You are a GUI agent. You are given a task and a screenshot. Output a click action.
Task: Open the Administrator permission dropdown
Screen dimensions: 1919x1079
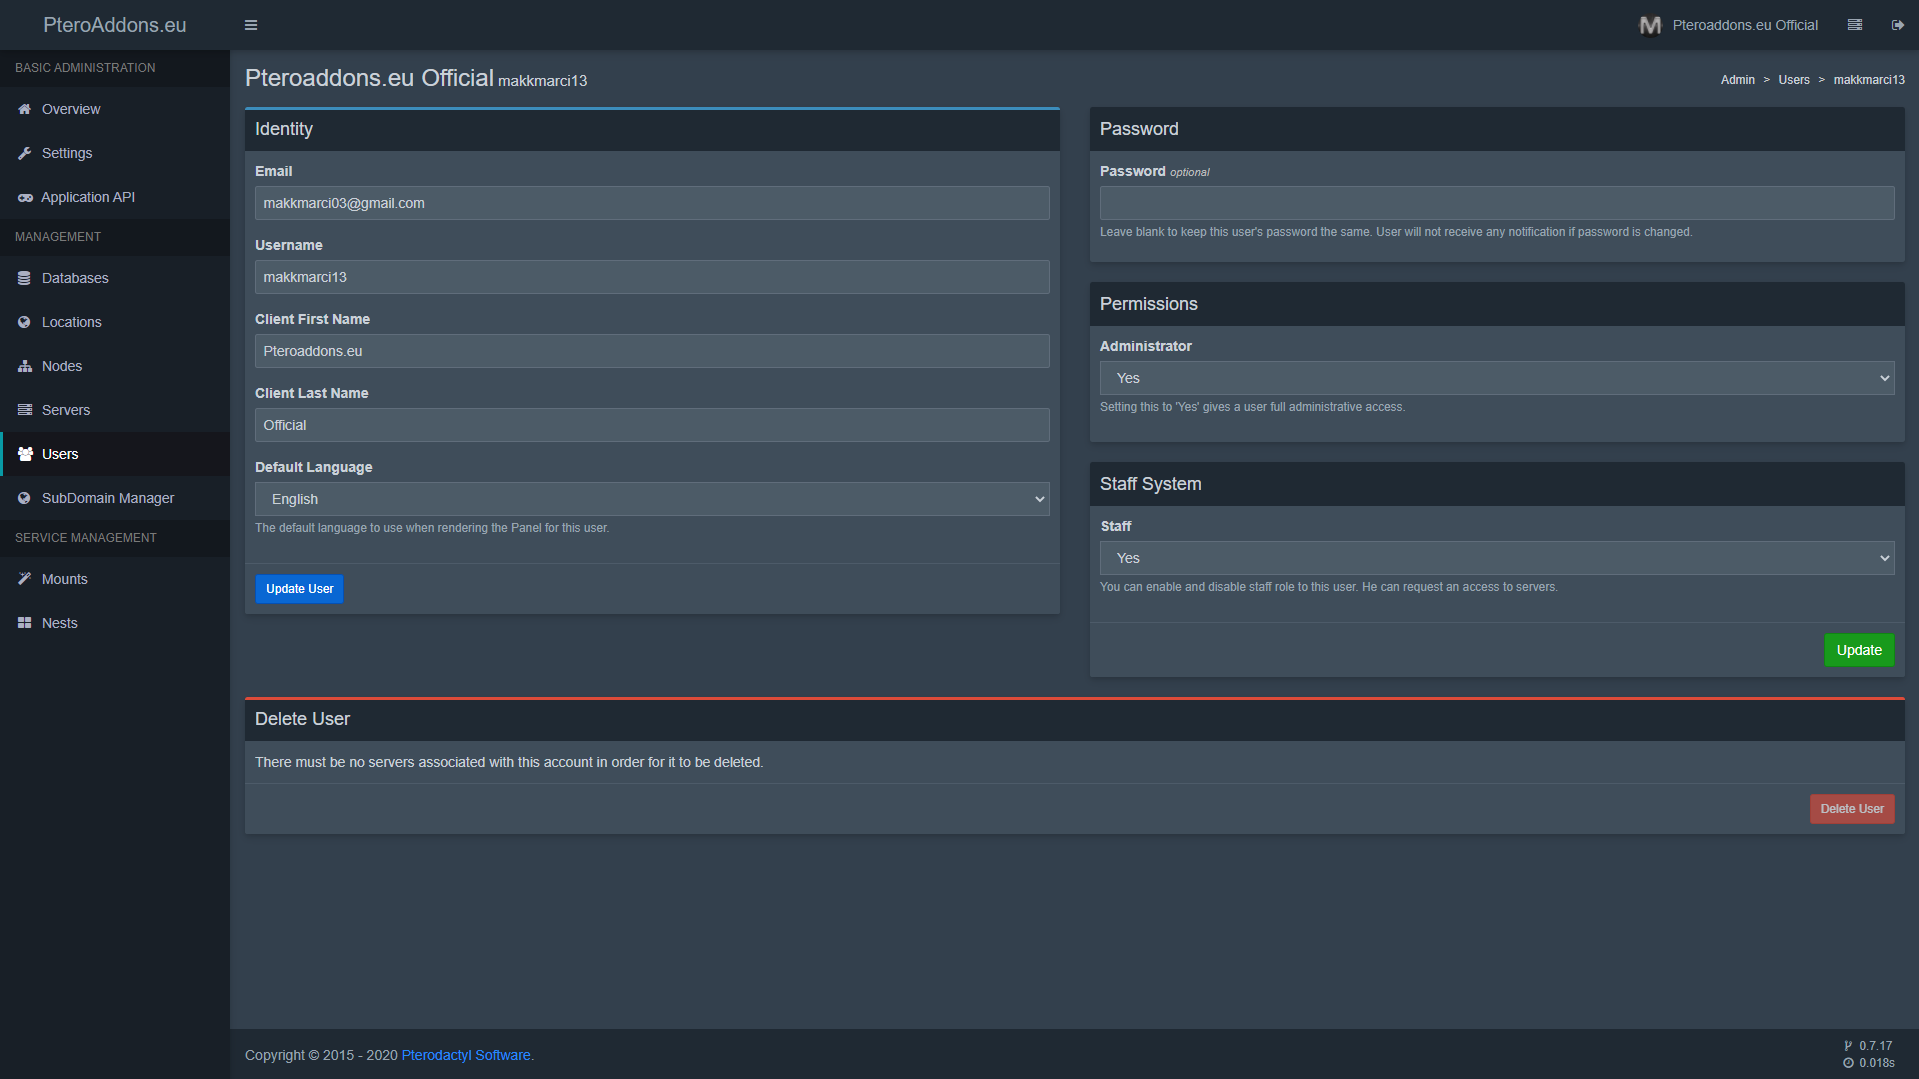coord(1496,378)
